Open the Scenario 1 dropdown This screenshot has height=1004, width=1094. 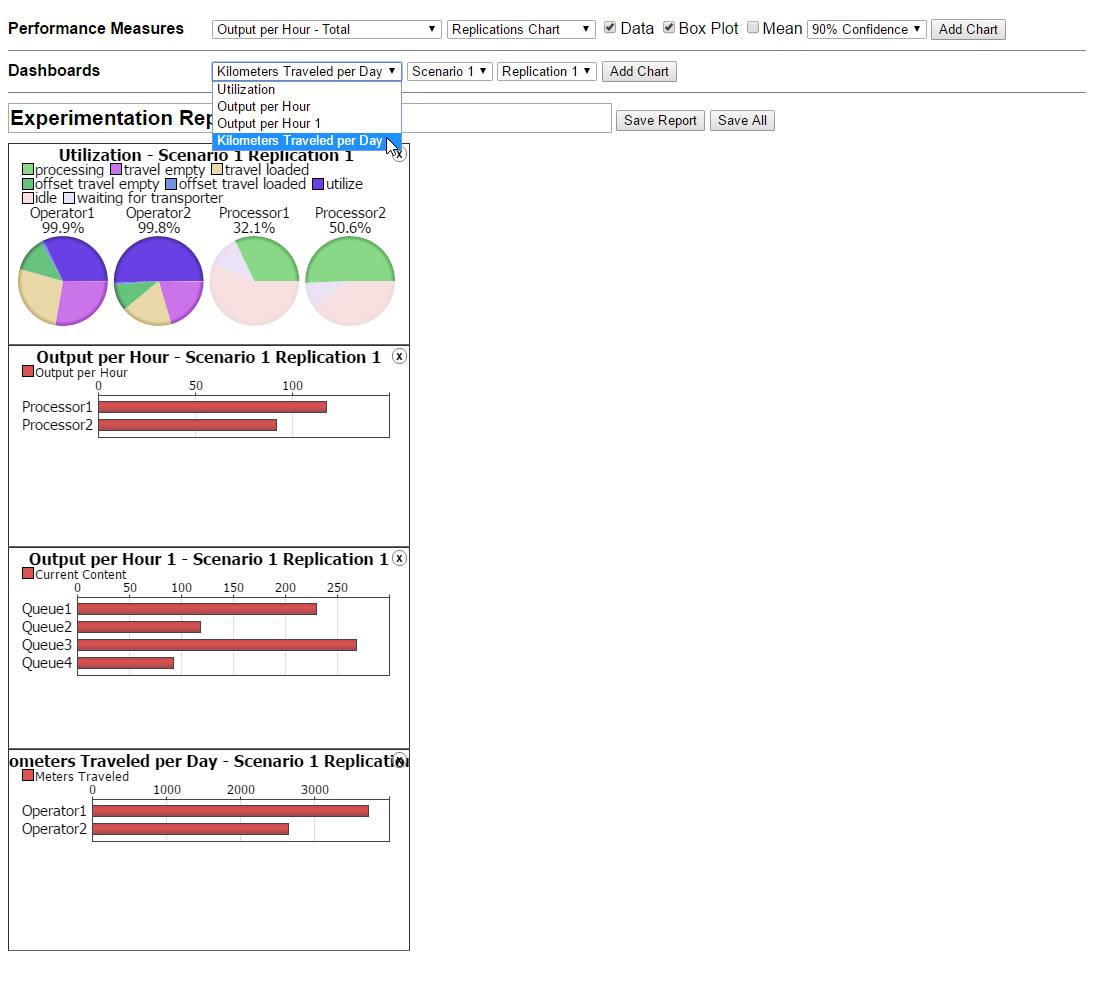[449, 71]
